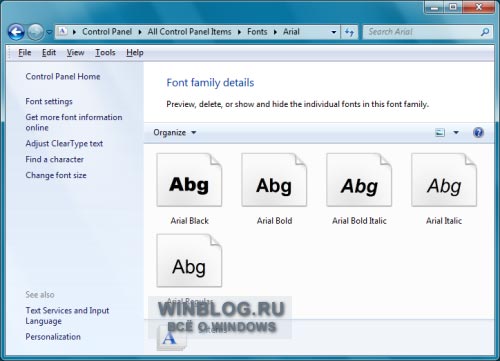Click the Arial Bold Italic label
Screen dimensions: 500x361
pos(359,221)
